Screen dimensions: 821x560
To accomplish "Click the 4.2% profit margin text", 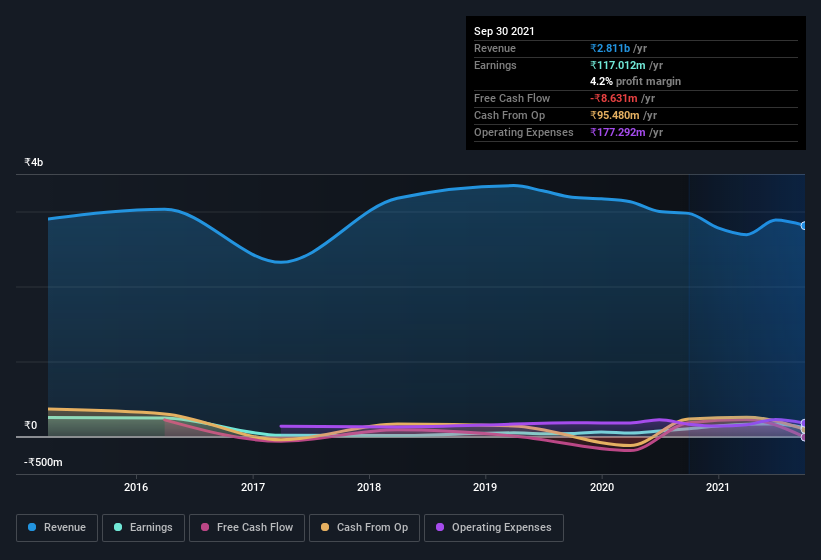I will point(636,81).
